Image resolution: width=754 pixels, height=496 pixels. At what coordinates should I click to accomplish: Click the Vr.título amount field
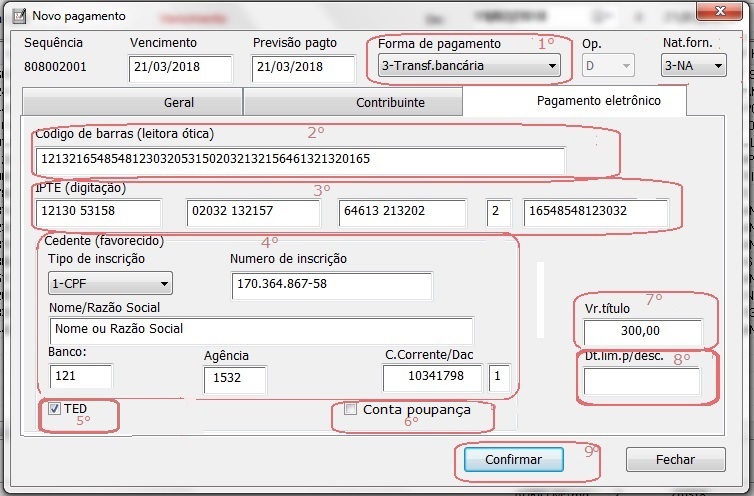pos(643,332)
